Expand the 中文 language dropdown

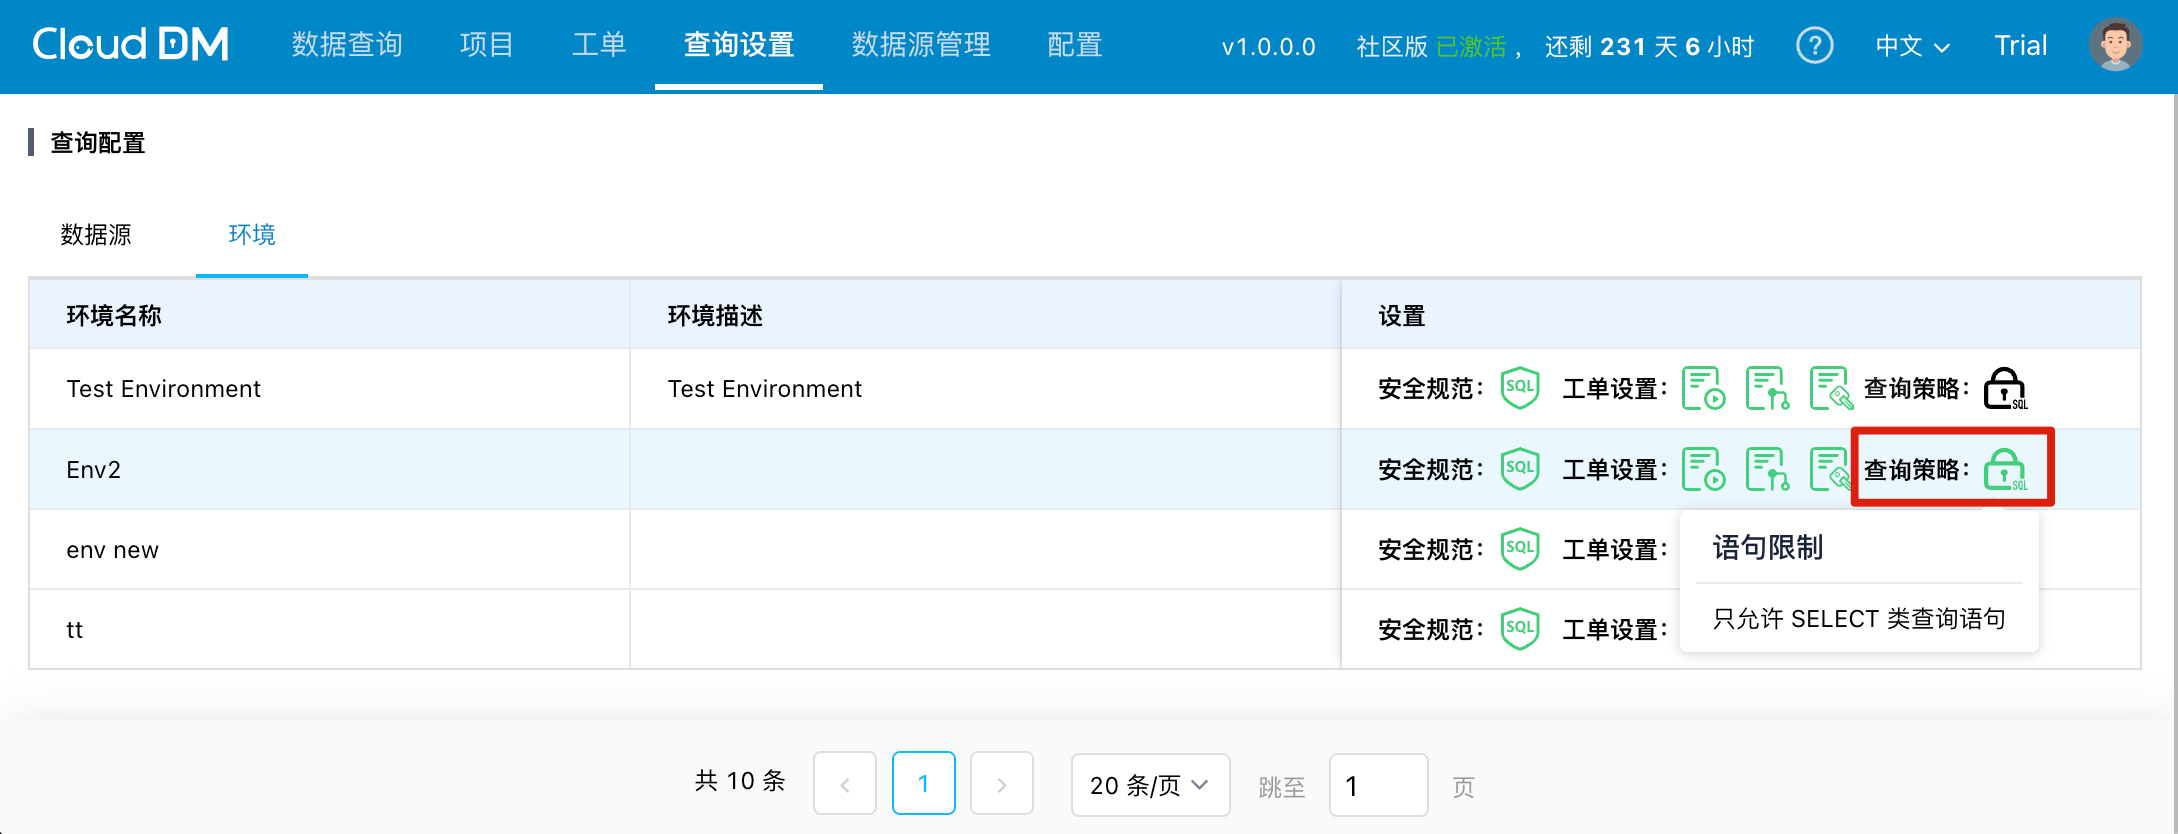point(1911,46)
